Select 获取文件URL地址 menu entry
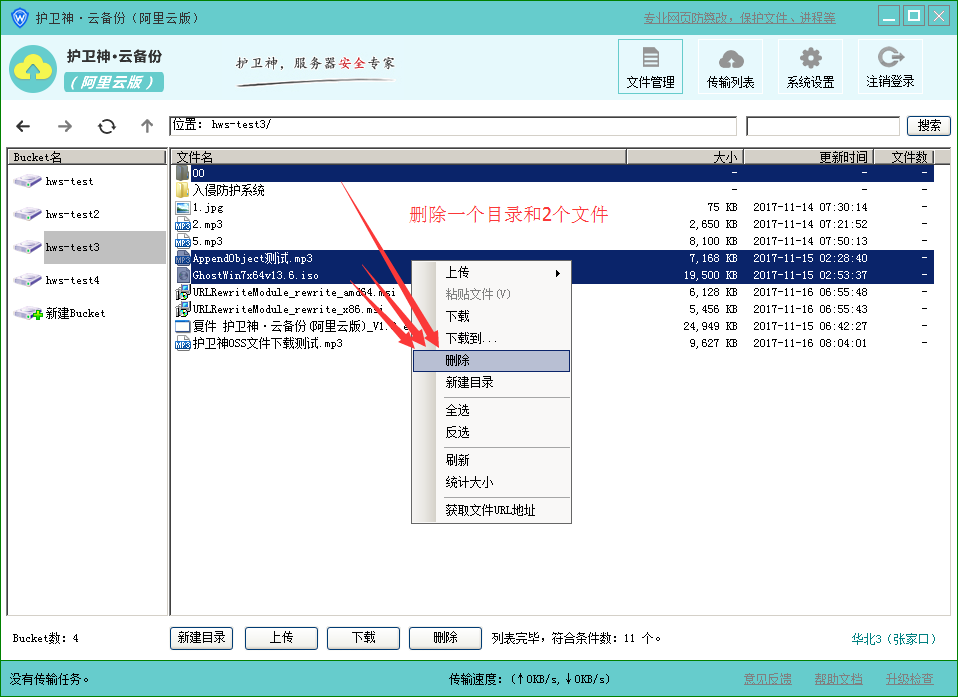Screen dimensions: 958x697 (x=491, y=510)
